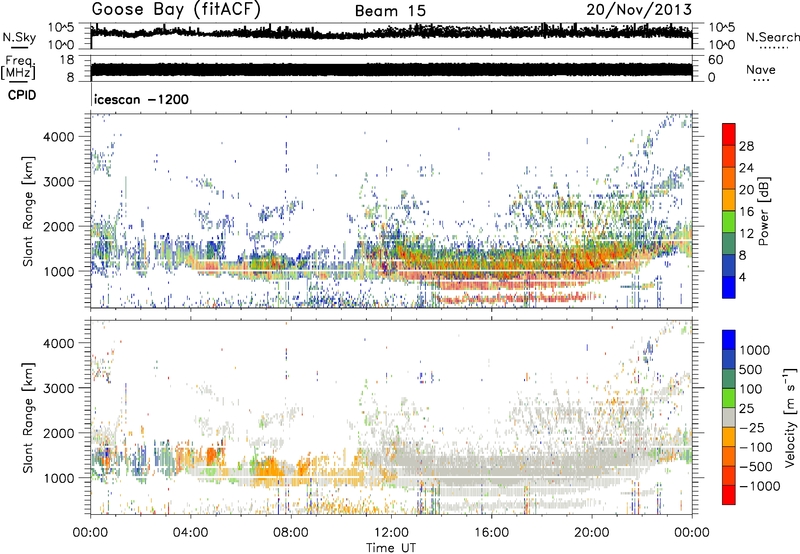Click the "icescan -1200" mode text

[x=141, y=99]
